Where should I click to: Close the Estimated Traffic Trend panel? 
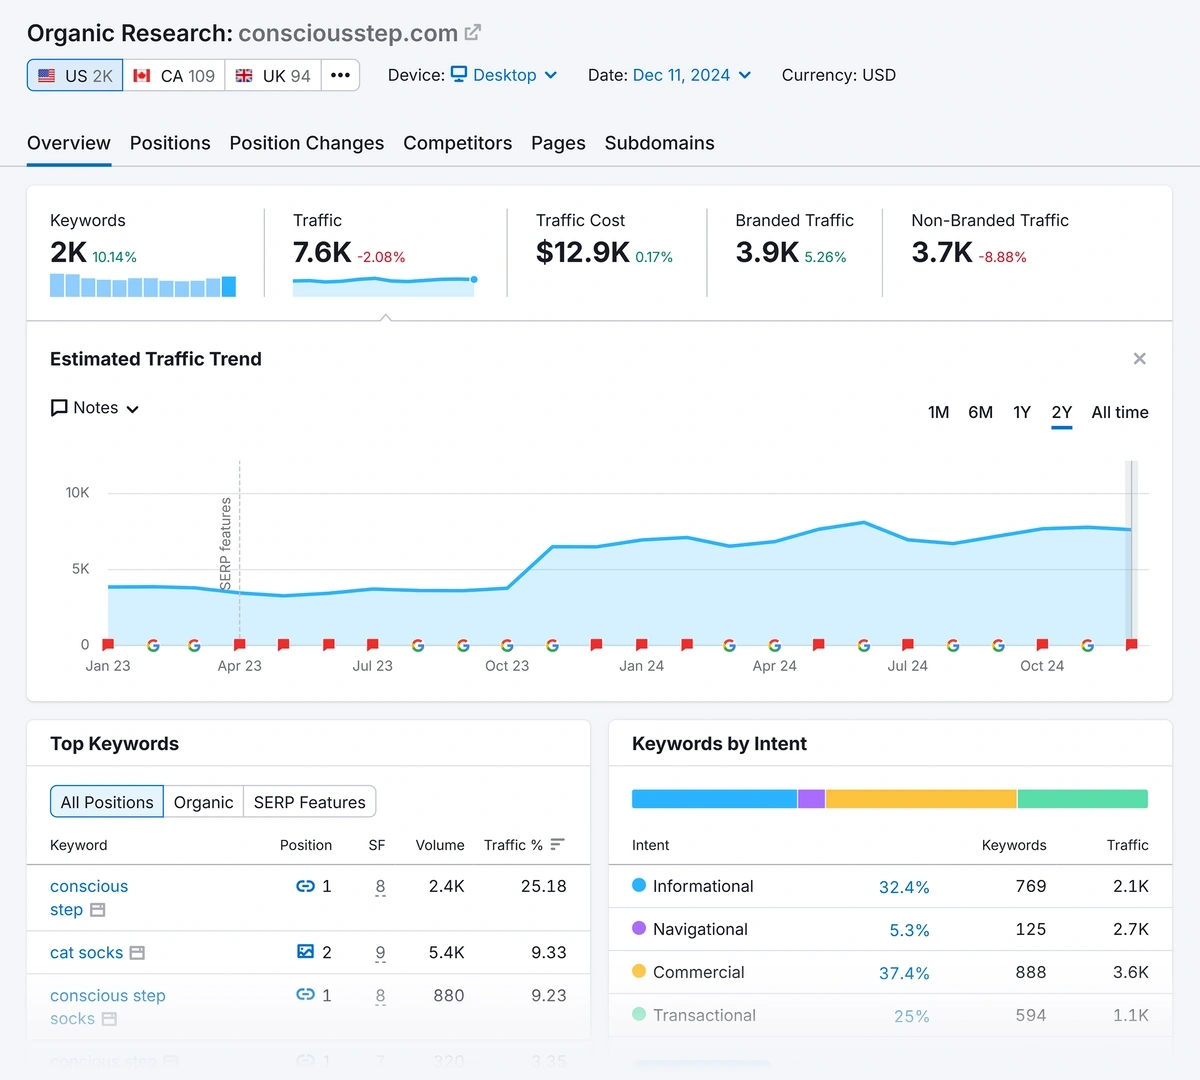(x=1139, y=359)
